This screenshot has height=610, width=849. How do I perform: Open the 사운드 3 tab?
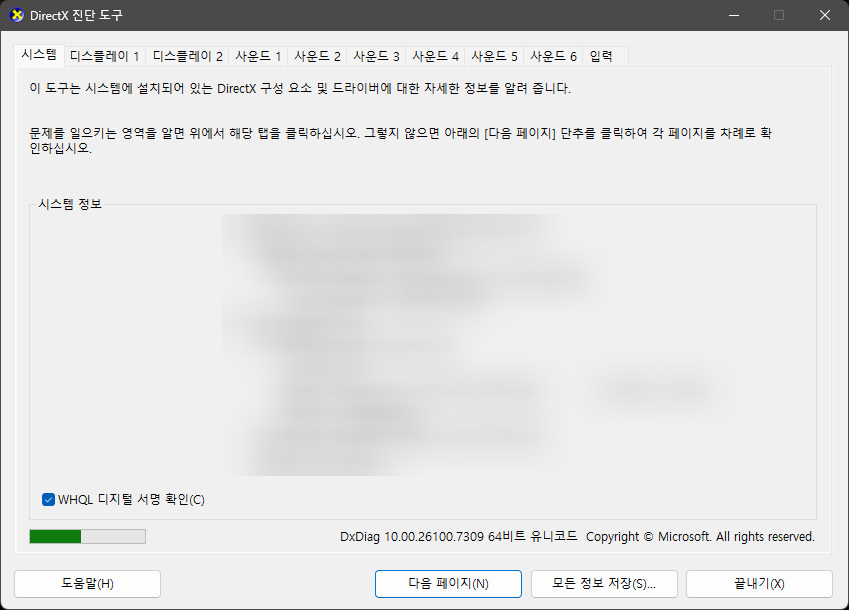point(377,56)
